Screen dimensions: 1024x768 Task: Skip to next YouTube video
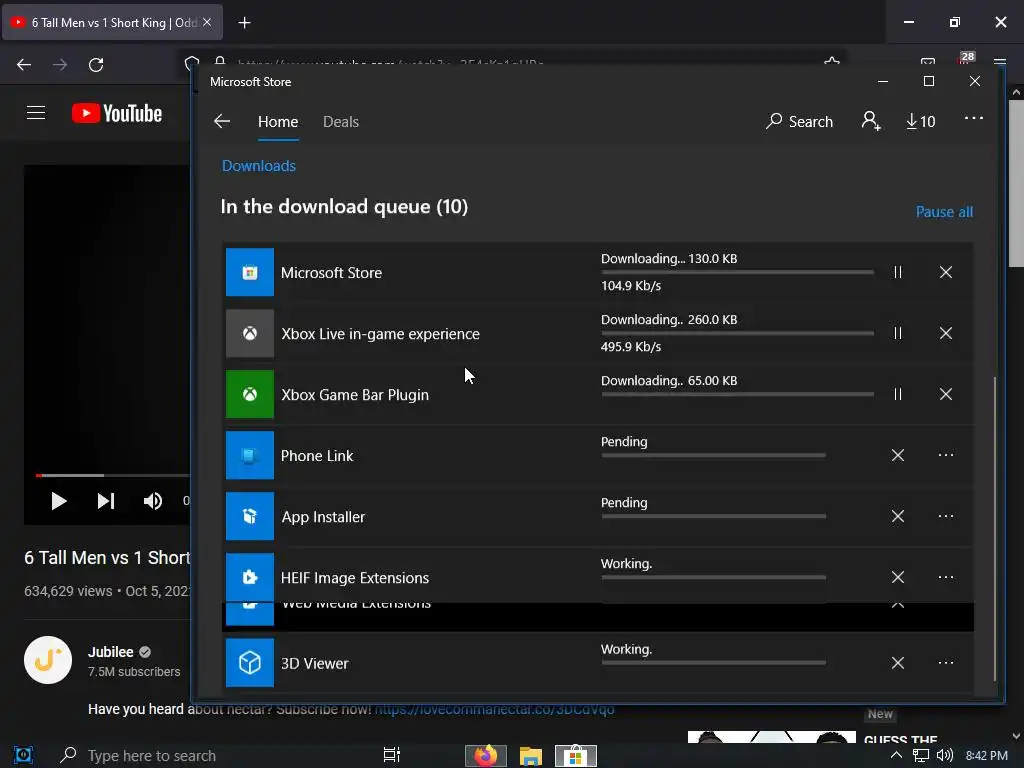click(x=106, y=501)
